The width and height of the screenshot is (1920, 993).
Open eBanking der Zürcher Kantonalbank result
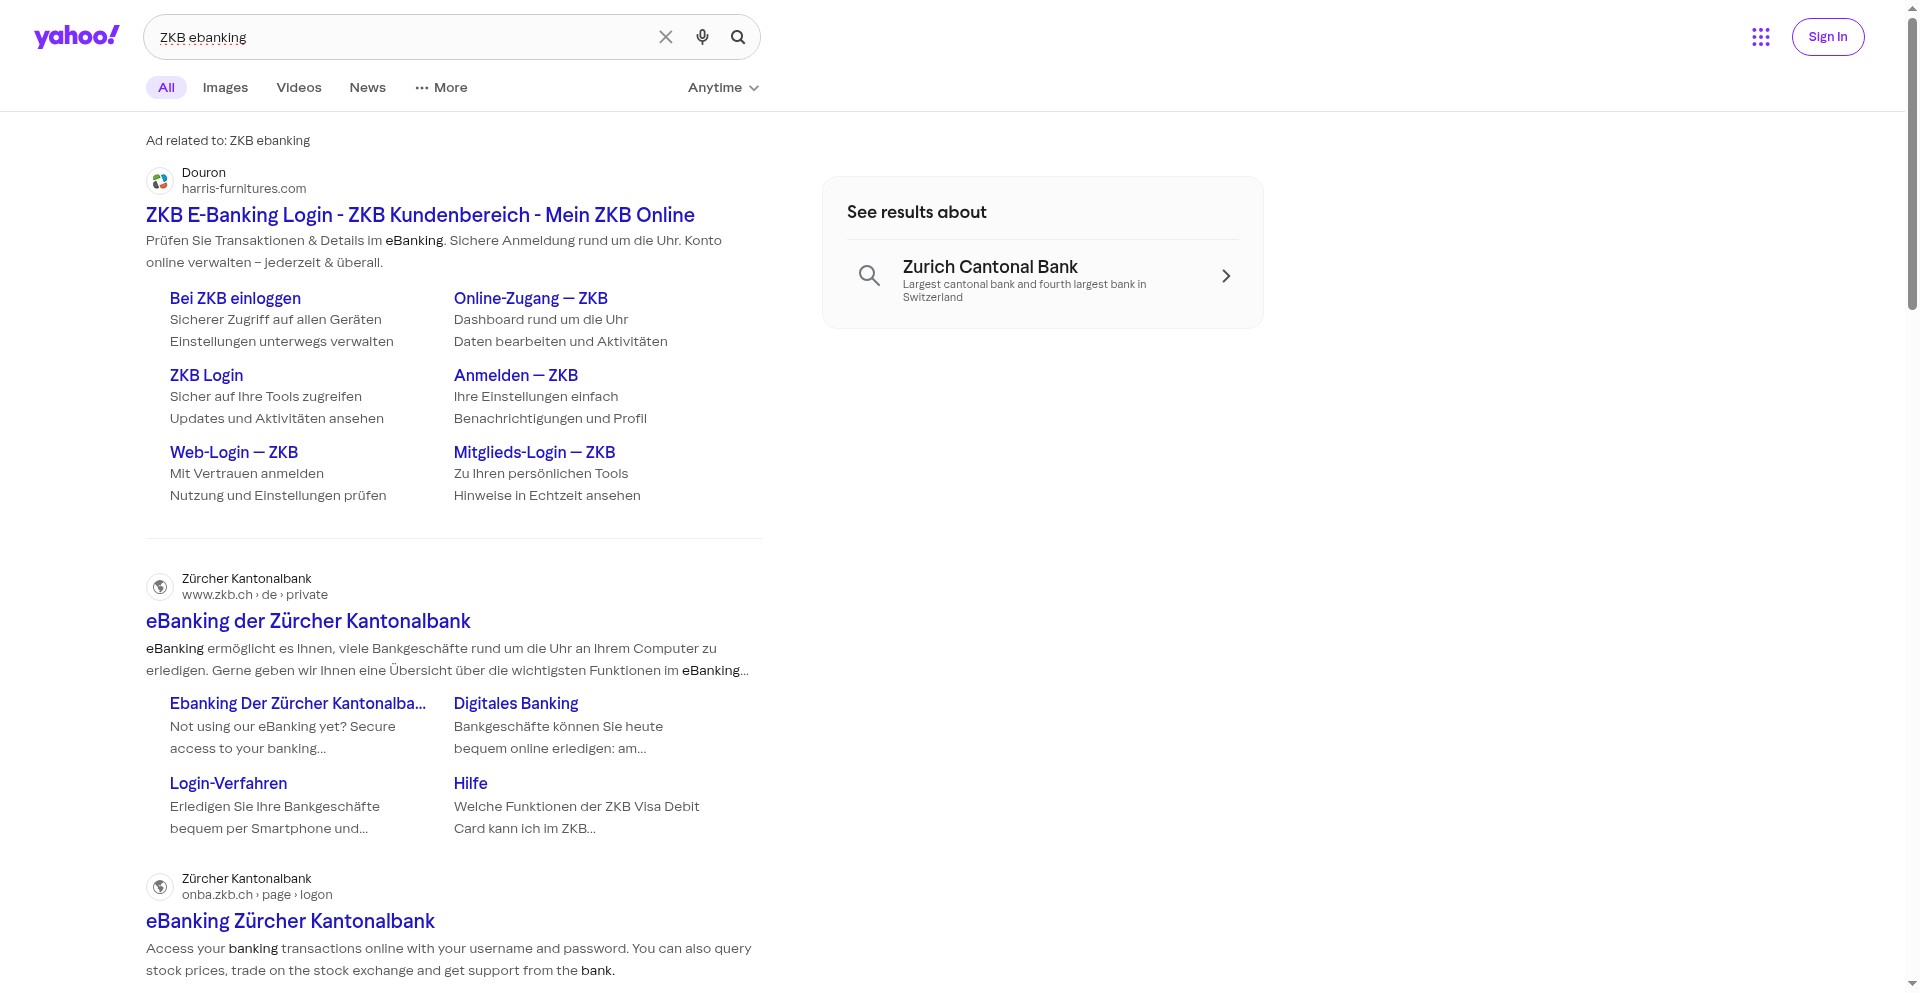(x=308, y=621)
